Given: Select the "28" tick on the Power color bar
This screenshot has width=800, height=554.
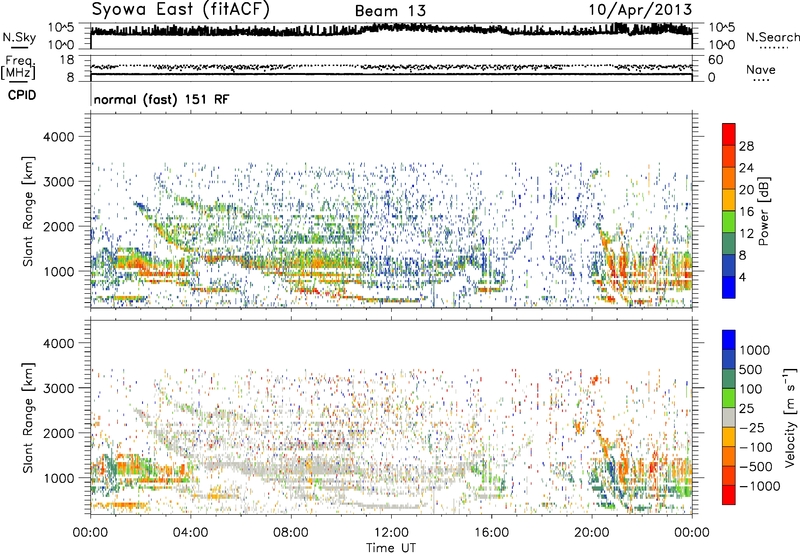Looking at the screenshot, I should [x=746, y=146].
